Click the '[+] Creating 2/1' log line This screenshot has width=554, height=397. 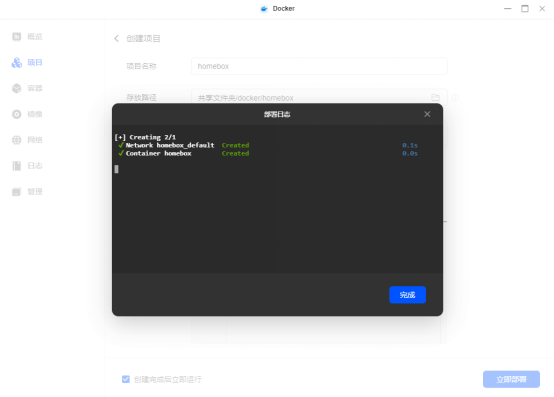click(145, 137)
